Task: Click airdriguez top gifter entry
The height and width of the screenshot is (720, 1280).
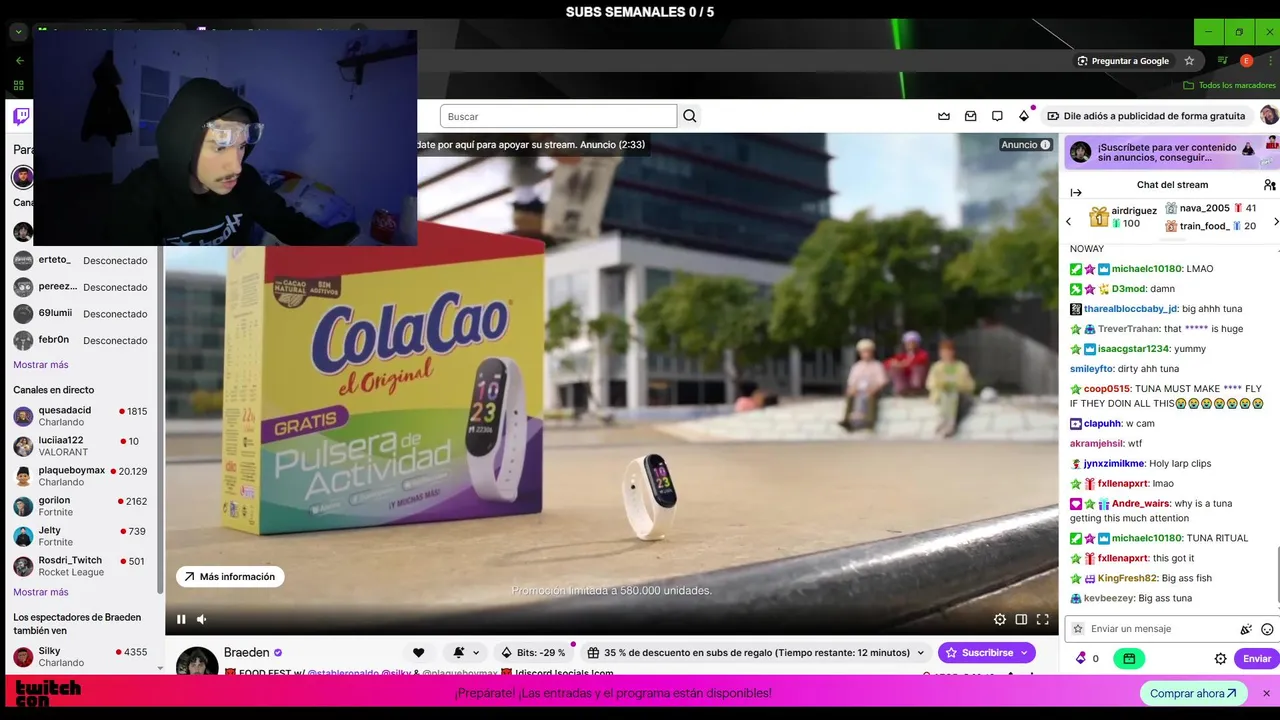Action: [x=1123, y=217]
